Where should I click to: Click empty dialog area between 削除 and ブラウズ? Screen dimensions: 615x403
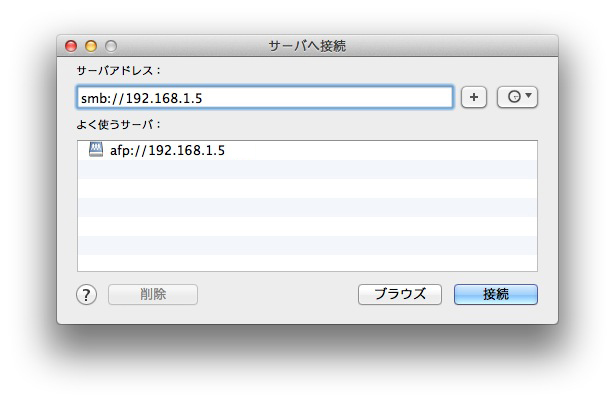(x=277, y=295)
